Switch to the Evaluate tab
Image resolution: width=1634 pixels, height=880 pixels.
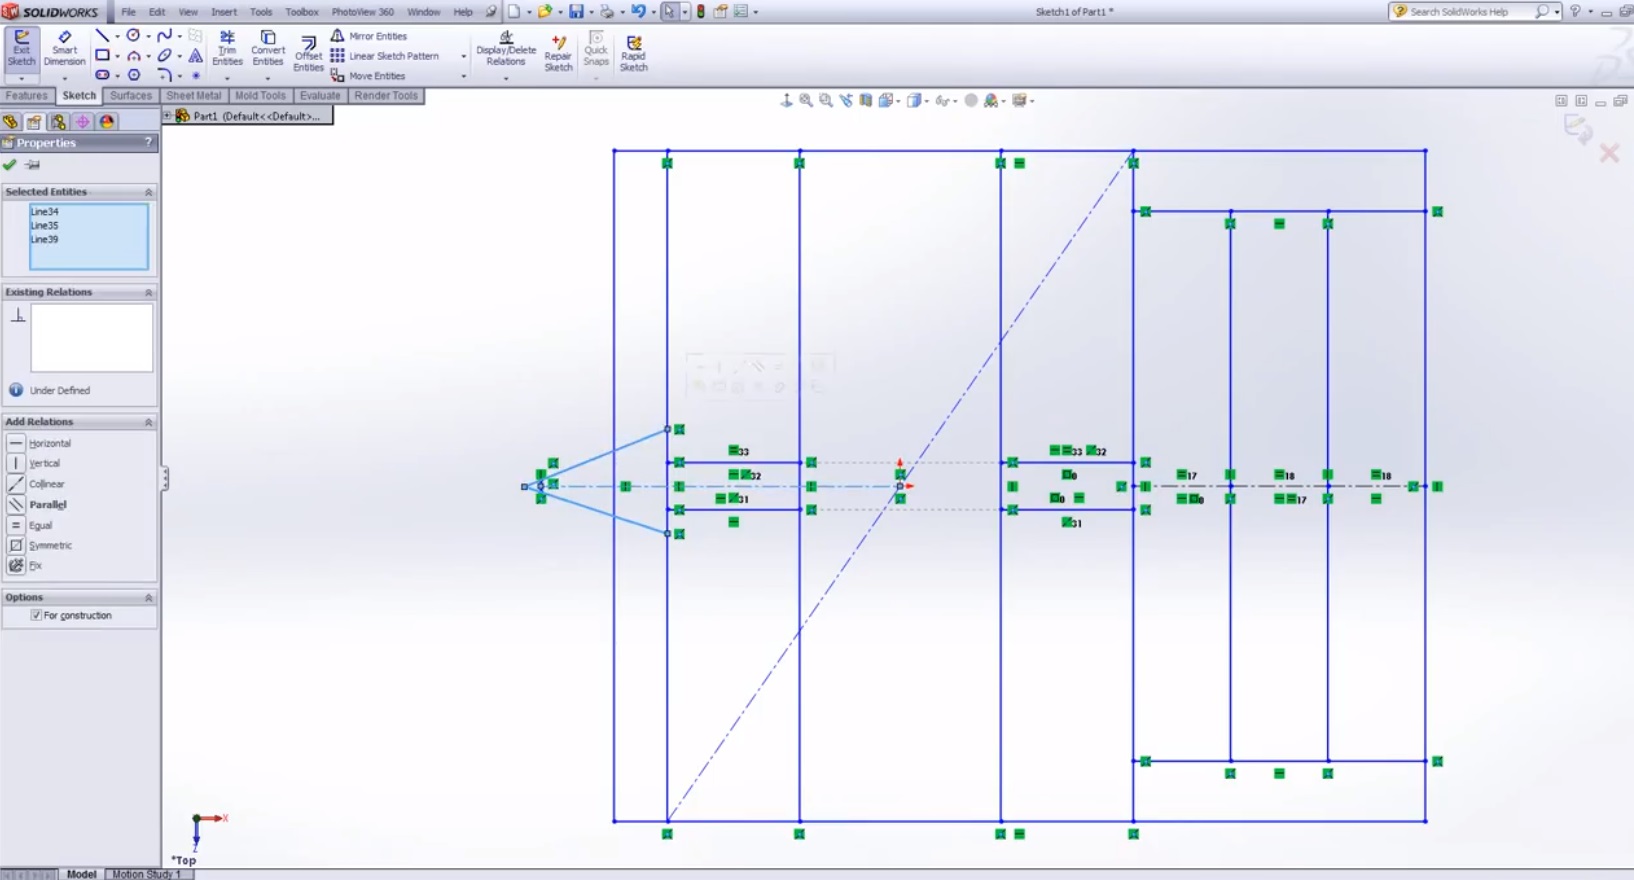[x=320, y=96]
